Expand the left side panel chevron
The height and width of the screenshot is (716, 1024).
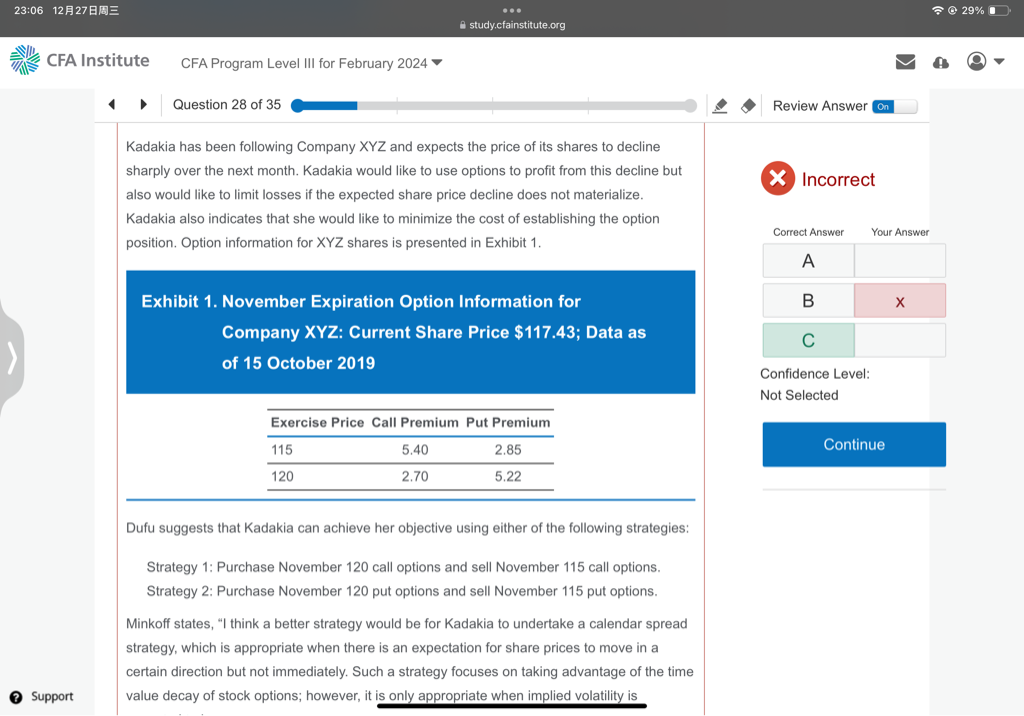point(12,357)
